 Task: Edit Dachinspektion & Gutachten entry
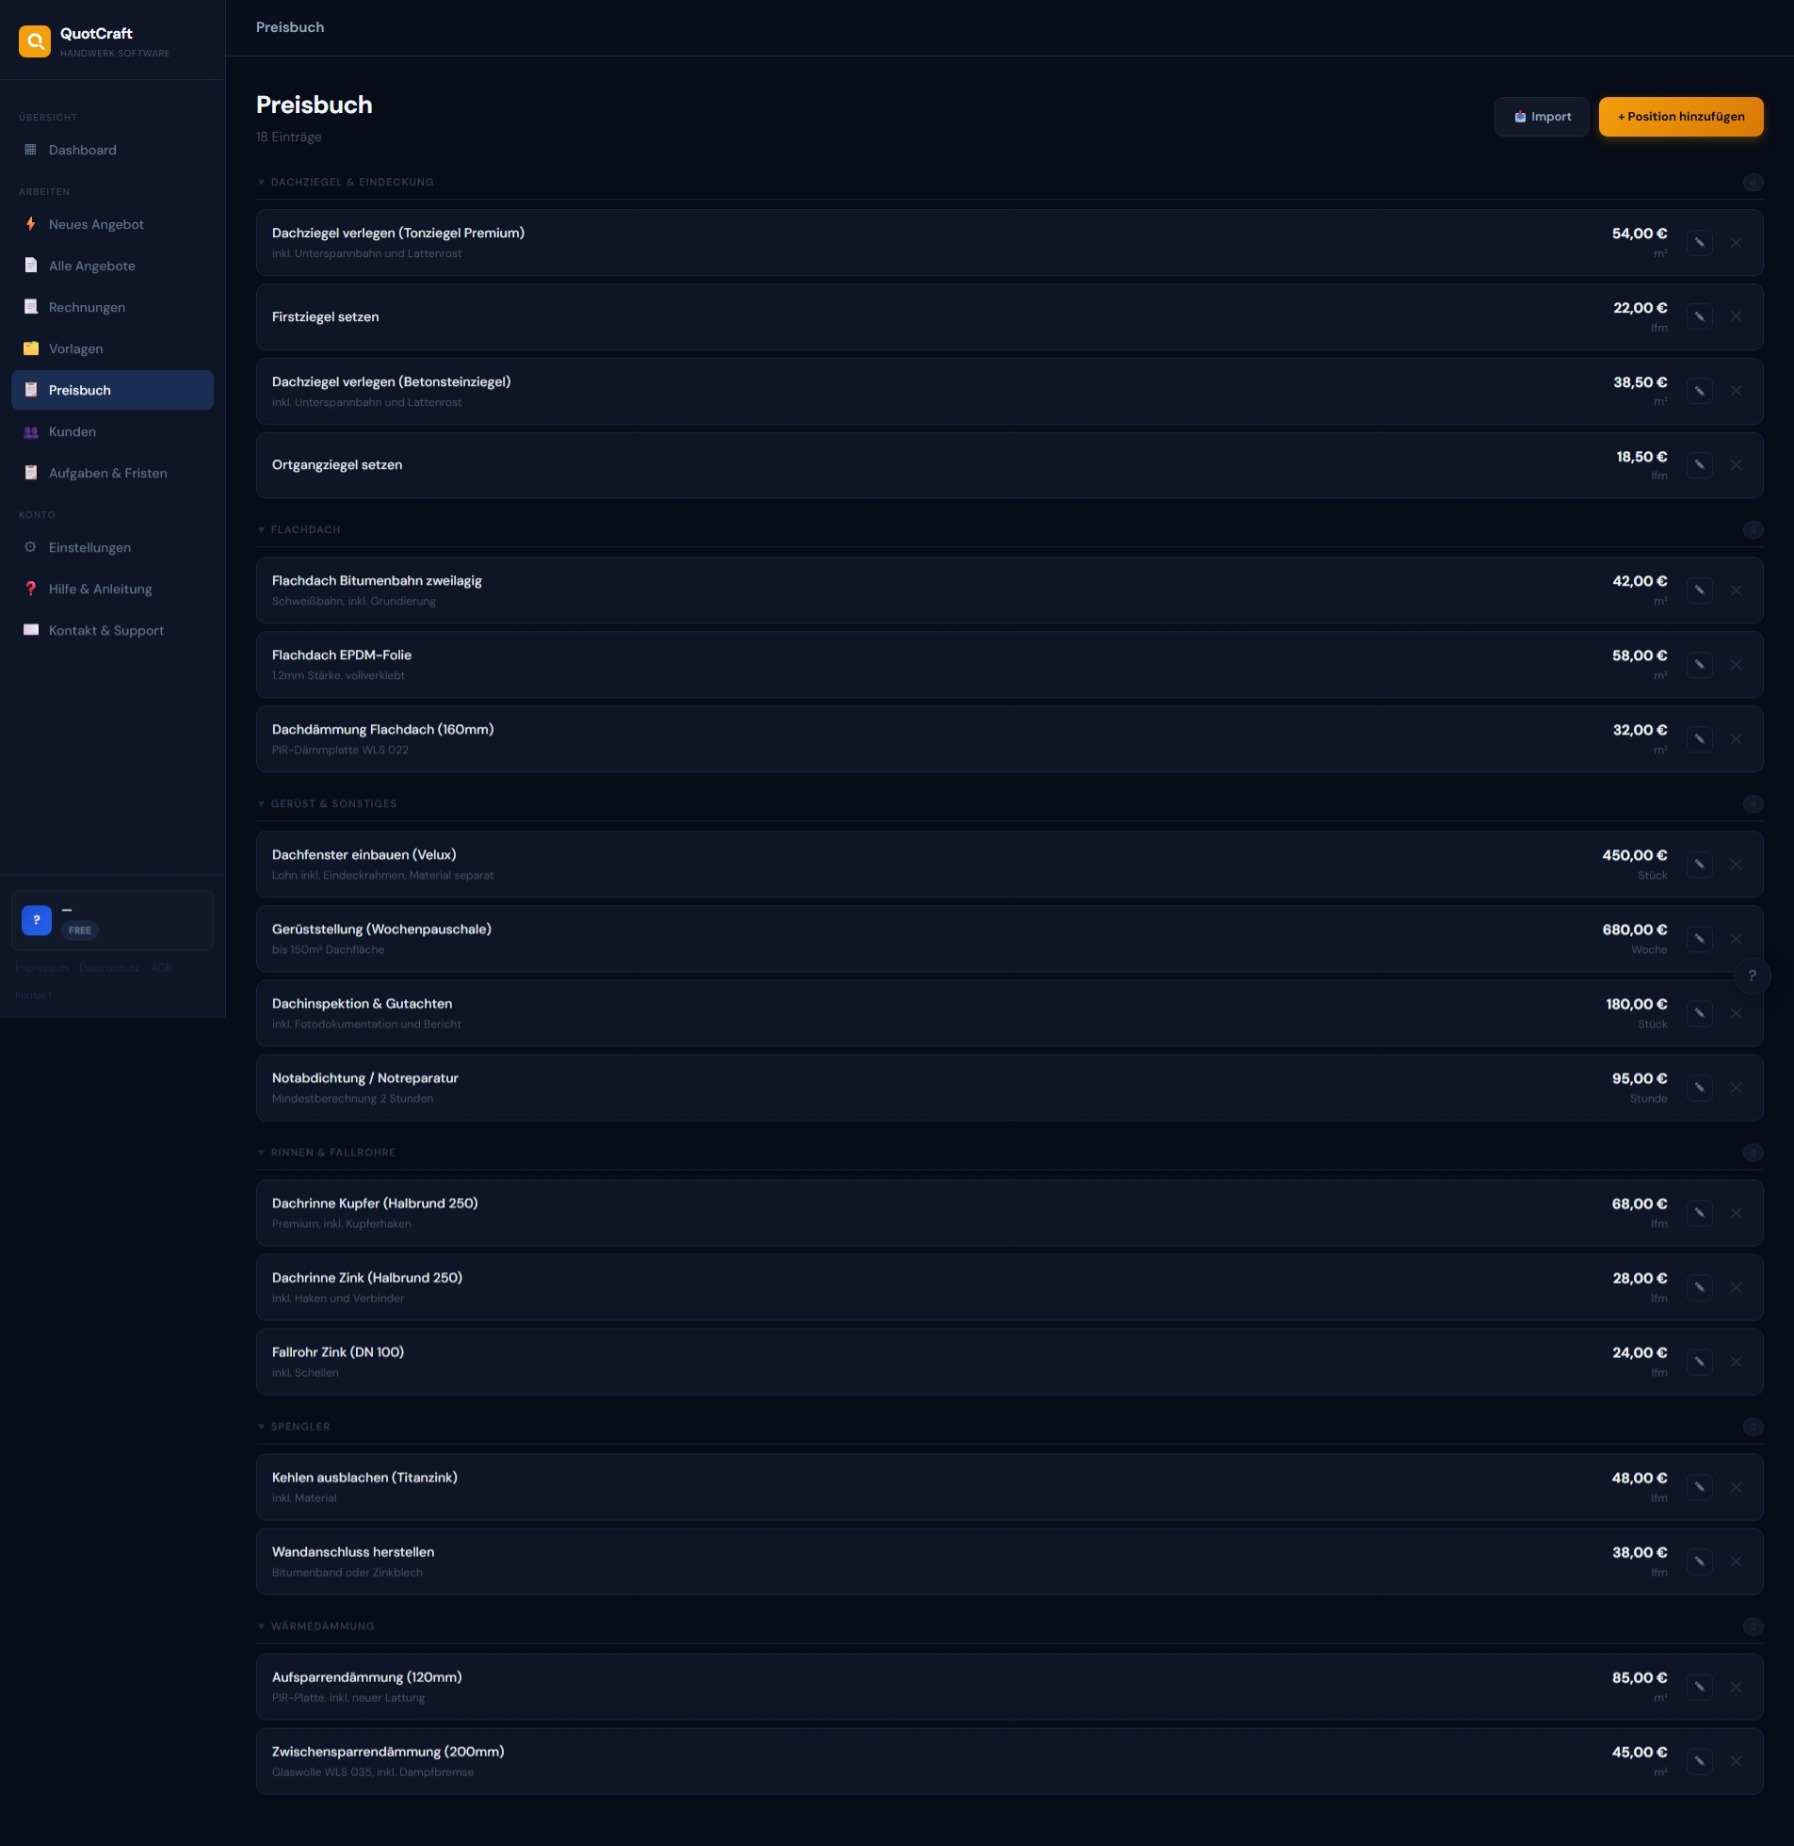[x=1699, y=1013]
